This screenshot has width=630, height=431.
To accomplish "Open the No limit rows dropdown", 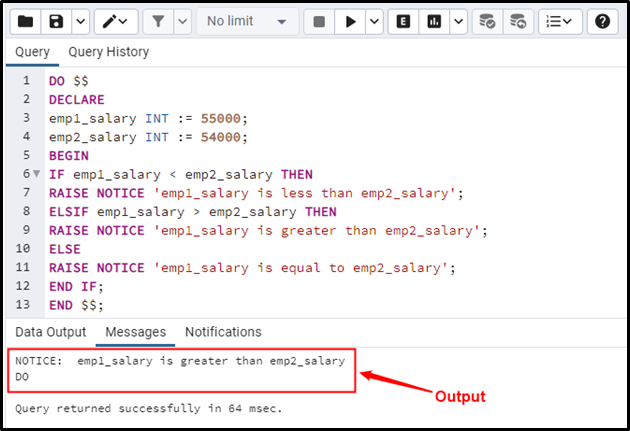I will point(247,21).
